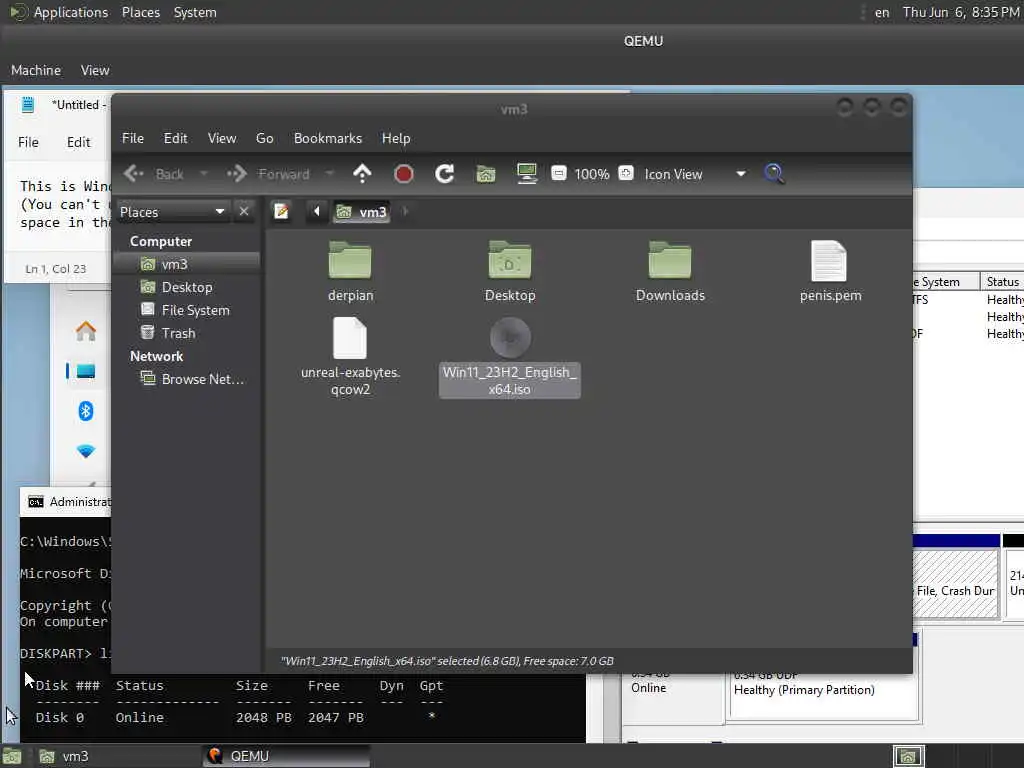This screenshot has height=768, width=1024.
Task: Click the clock showing Thu Jun 6
Action: pyautogui.click(x=961, y=12)
